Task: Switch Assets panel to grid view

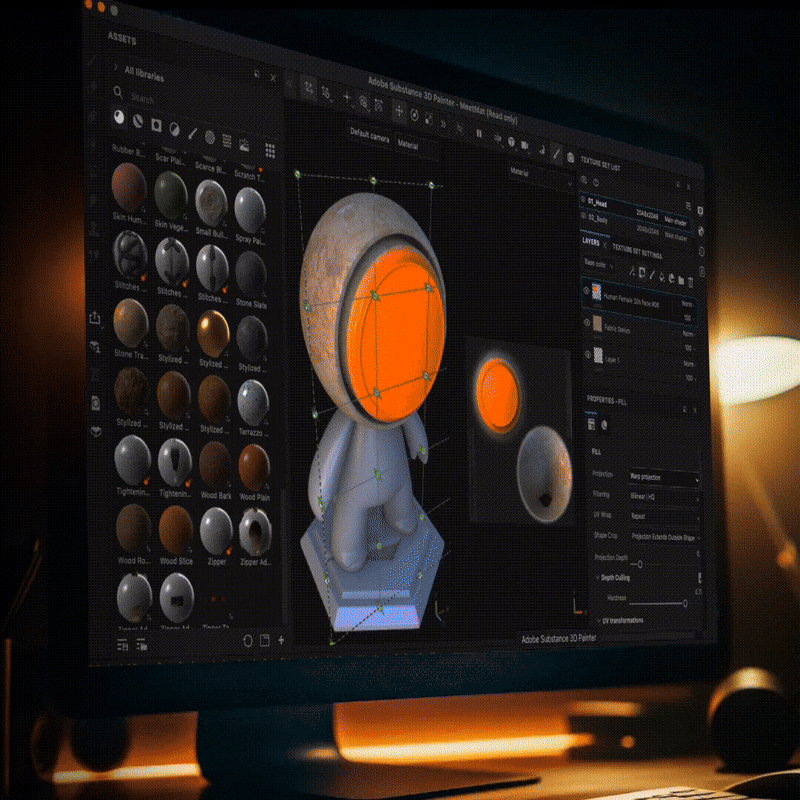Action: 270,150
